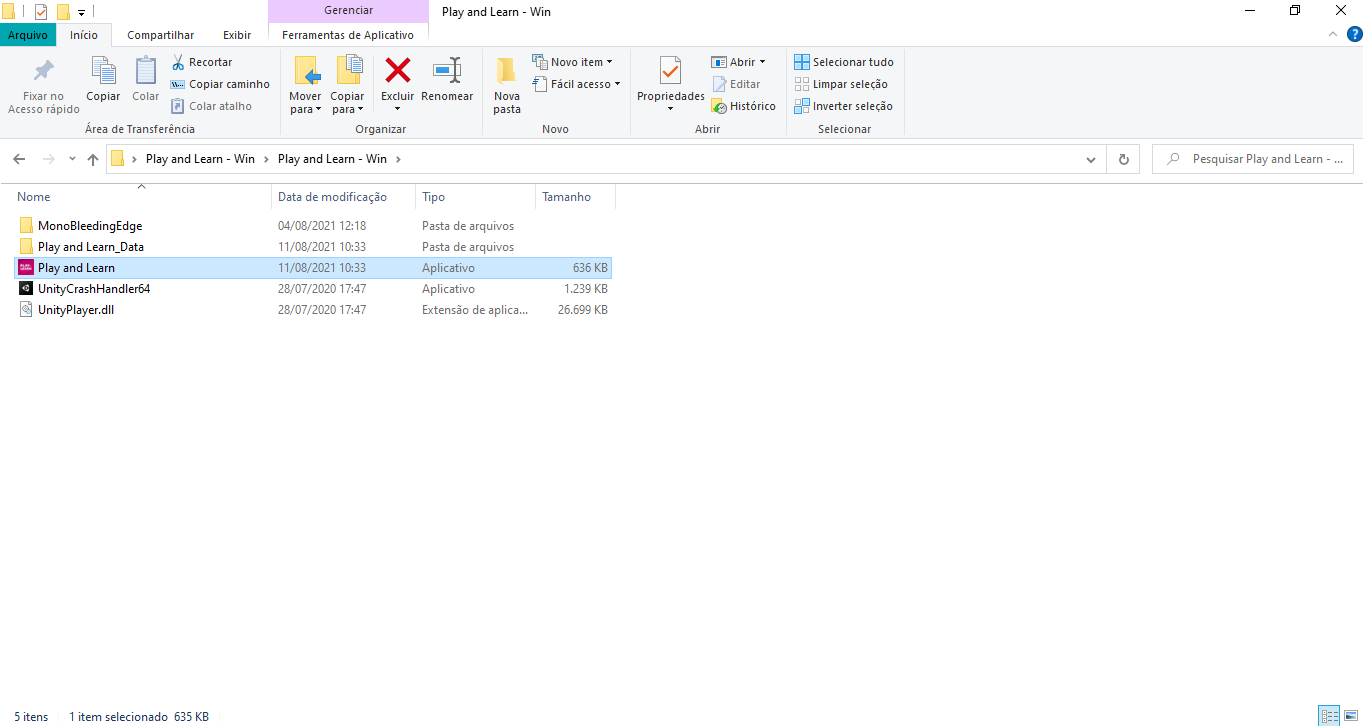Click Properties icon in quick access toolbar

pos(40,12)
